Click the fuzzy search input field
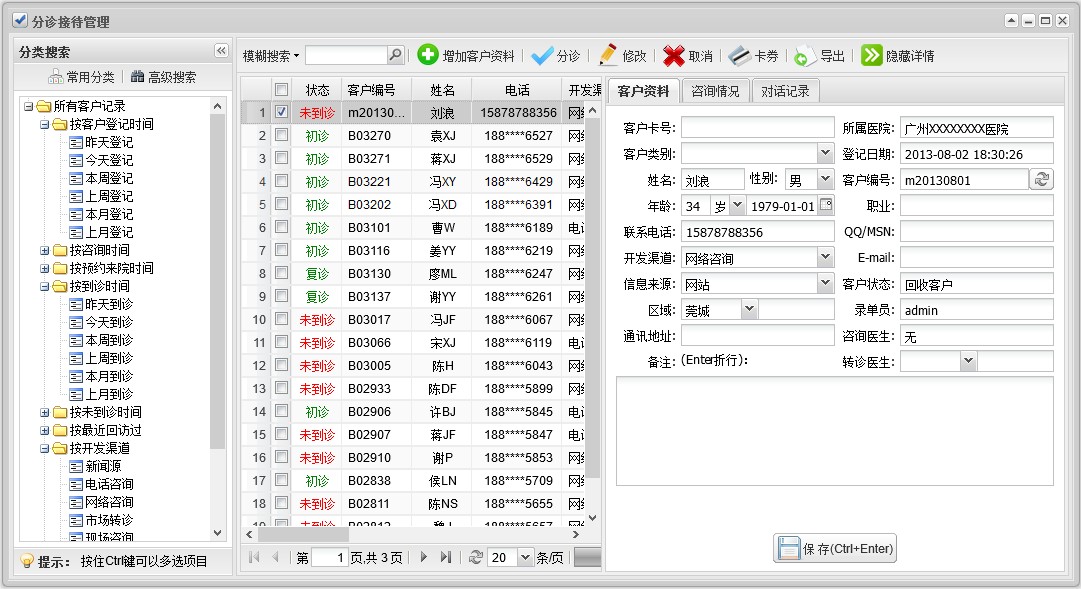 point(346,55)
